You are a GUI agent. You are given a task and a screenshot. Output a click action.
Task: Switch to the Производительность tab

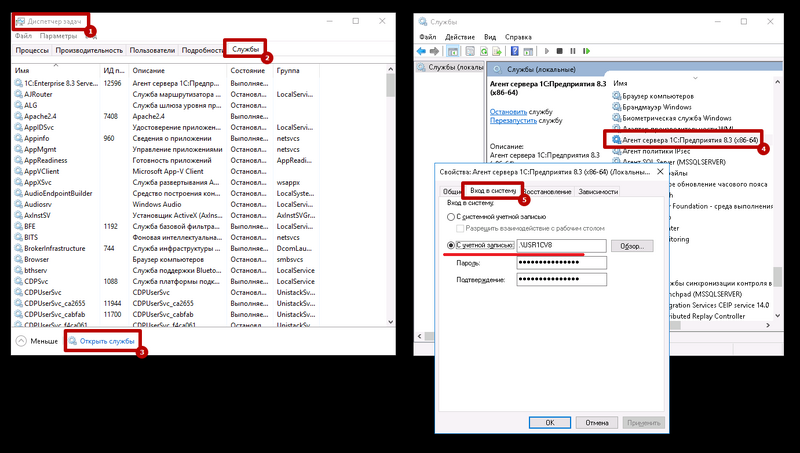[89, 50]
